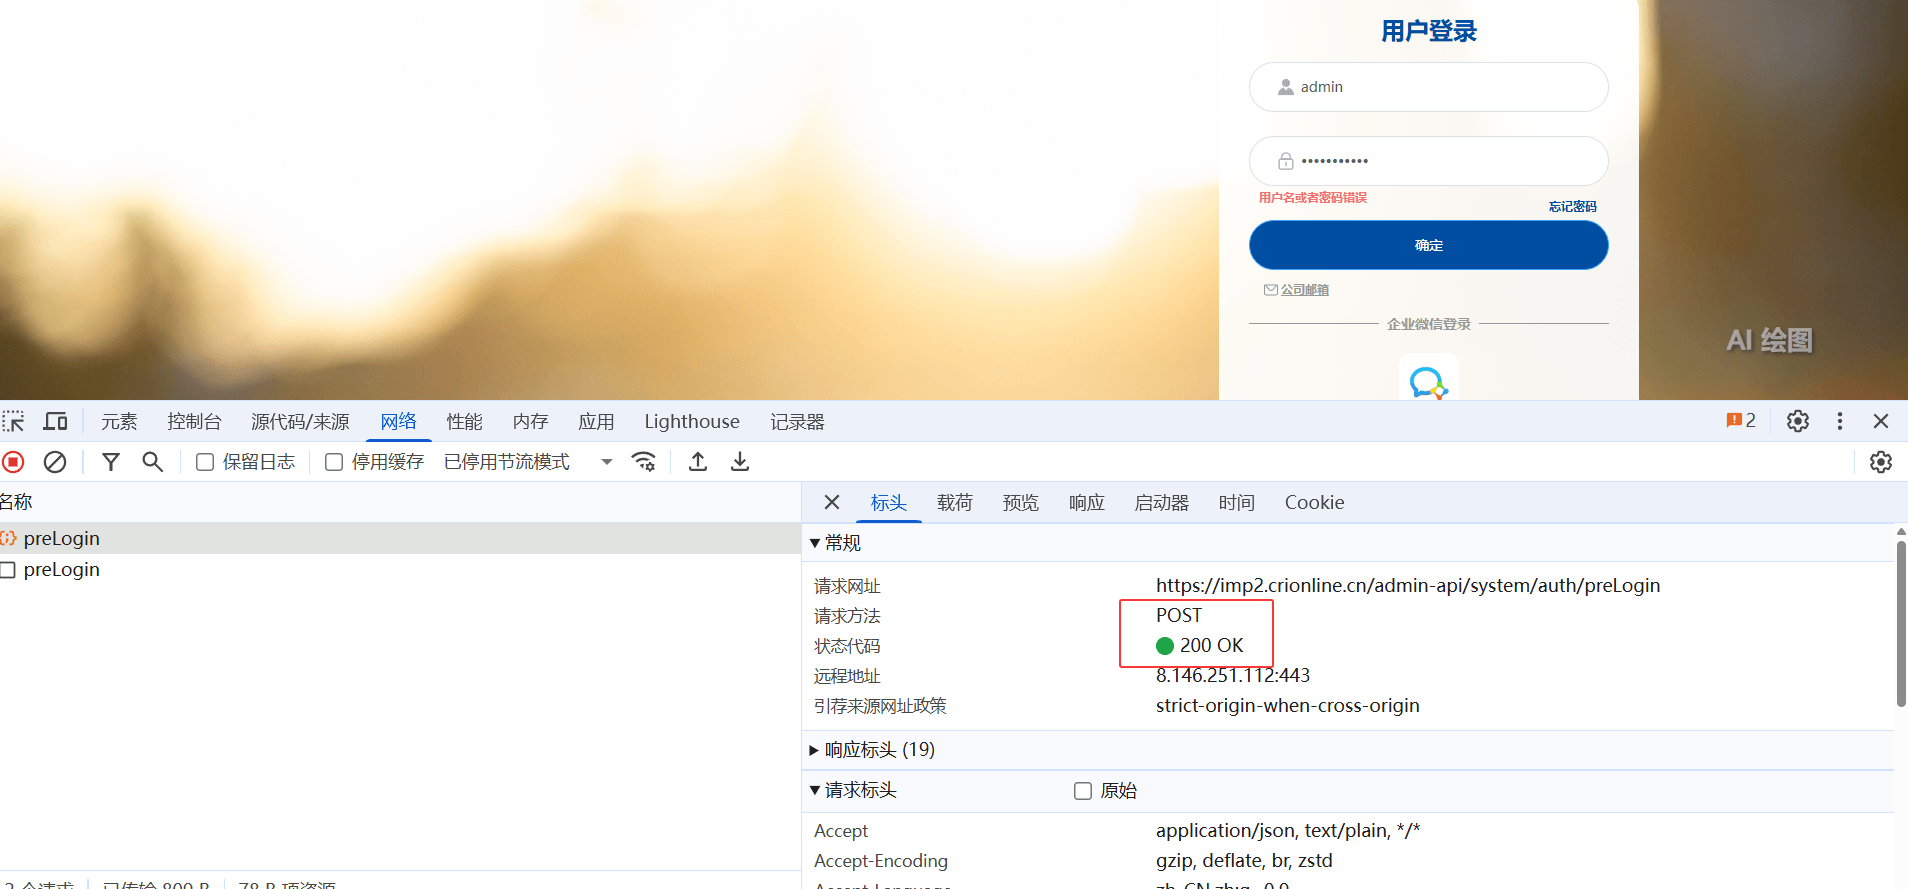This screenshot has height=889, width=1908.
Task: Check the second preLogin row checkbox
Action: tap(8, 570)
